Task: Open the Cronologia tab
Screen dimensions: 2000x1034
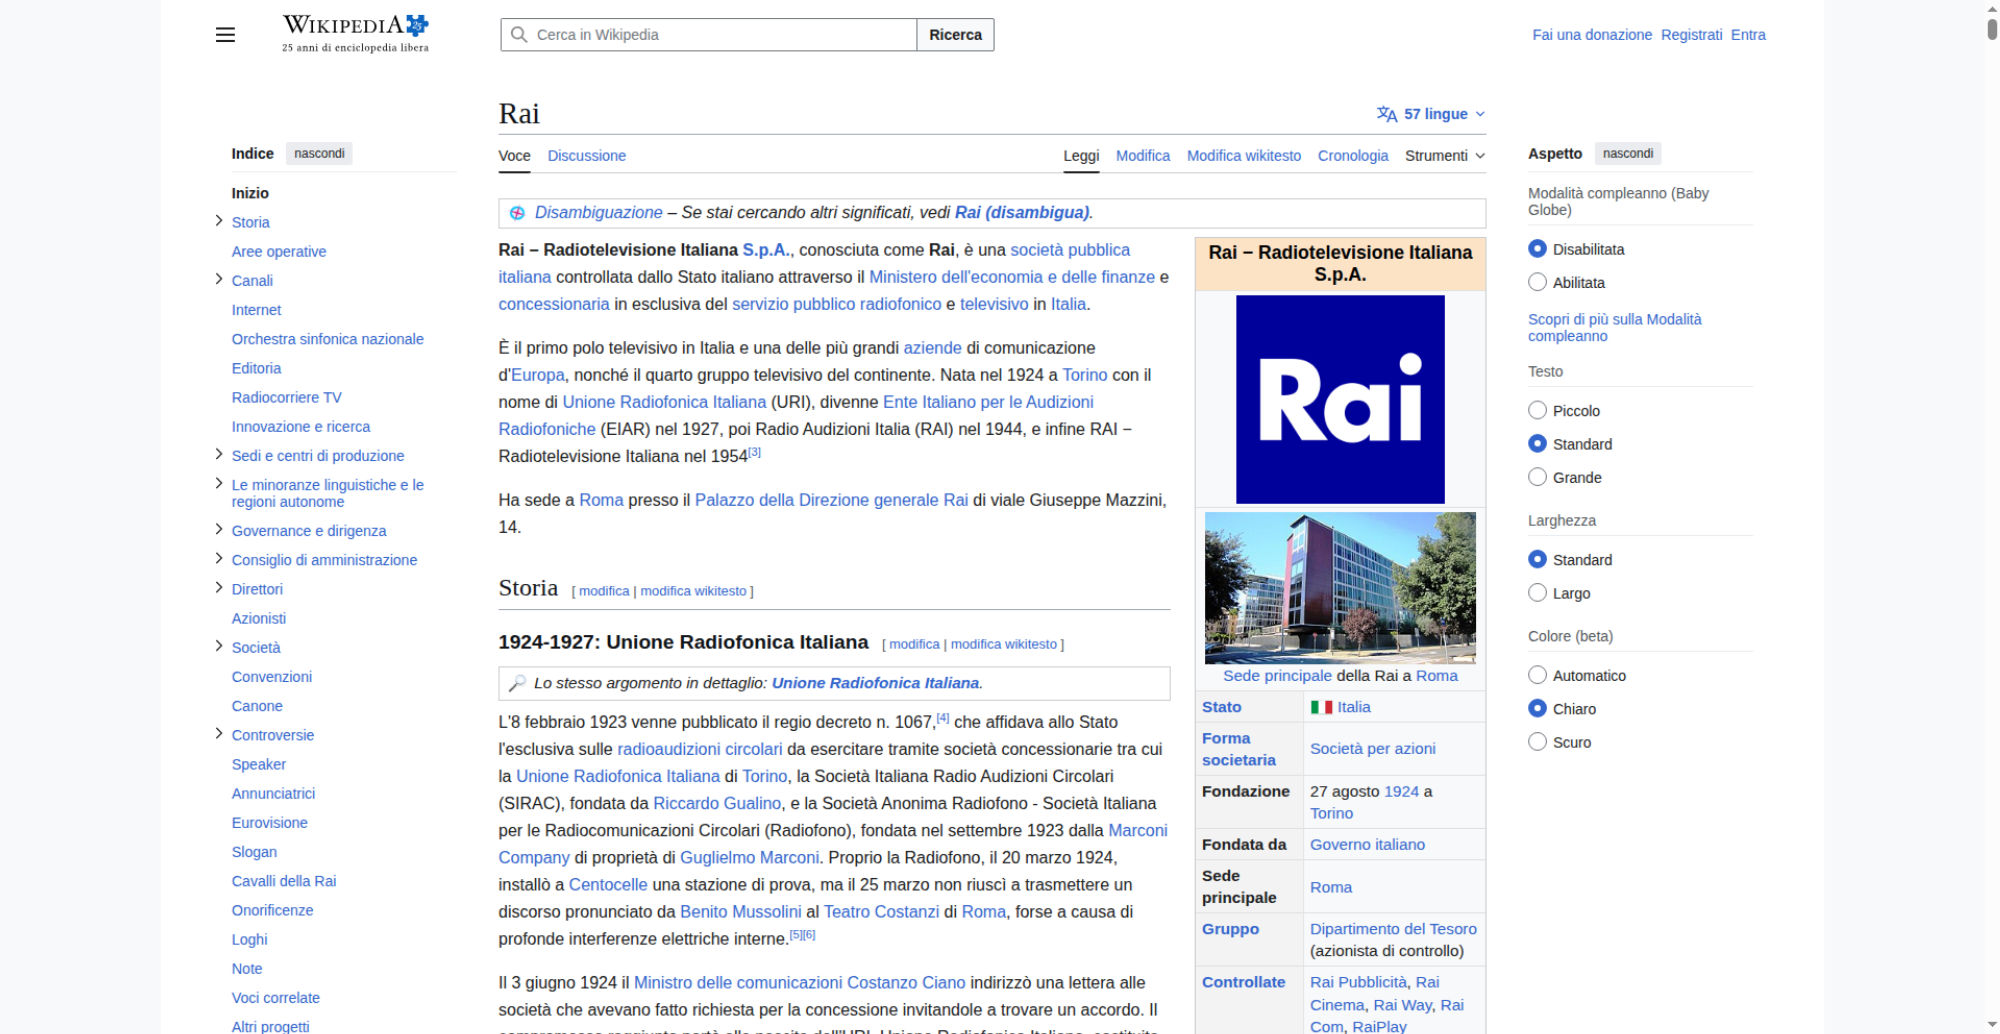Action: point(1352,156)
